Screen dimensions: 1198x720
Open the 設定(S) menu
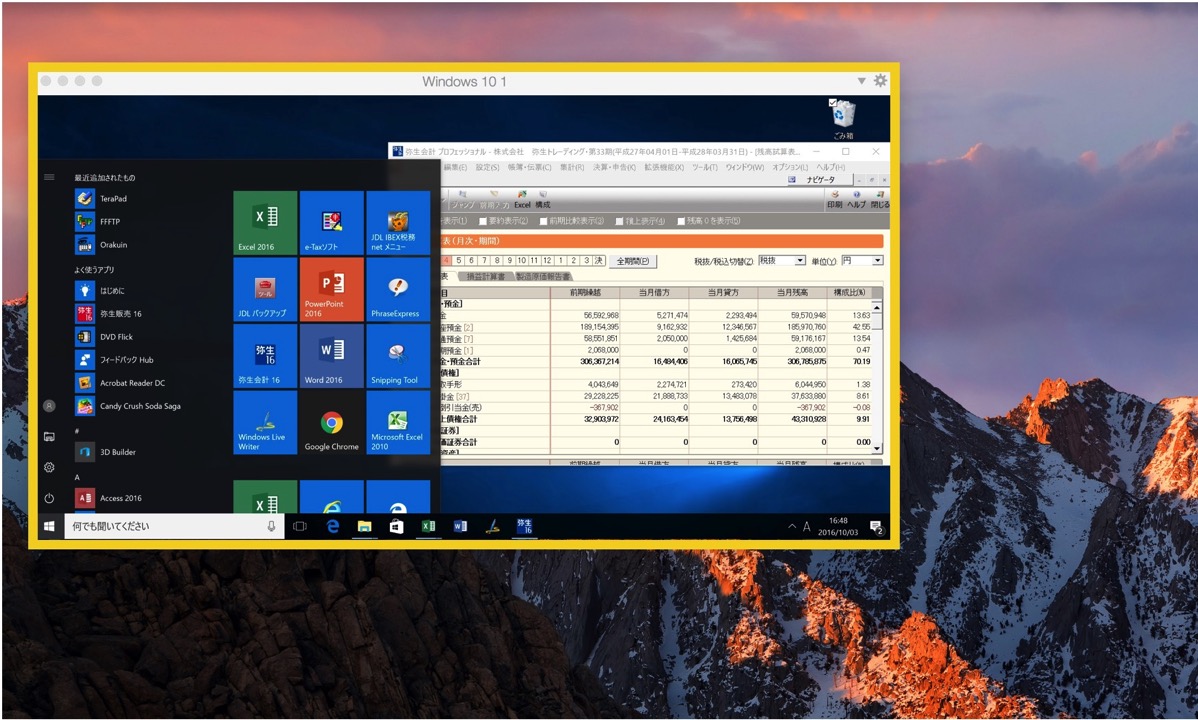pos(487,167)
